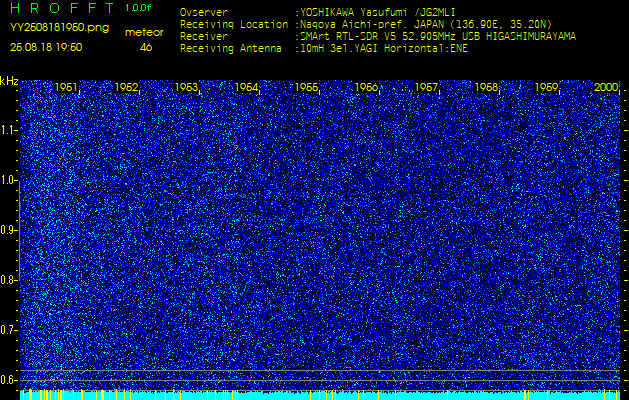Click the 1959 time marker
Screen dimensions: 629x400
click(546, 87)
